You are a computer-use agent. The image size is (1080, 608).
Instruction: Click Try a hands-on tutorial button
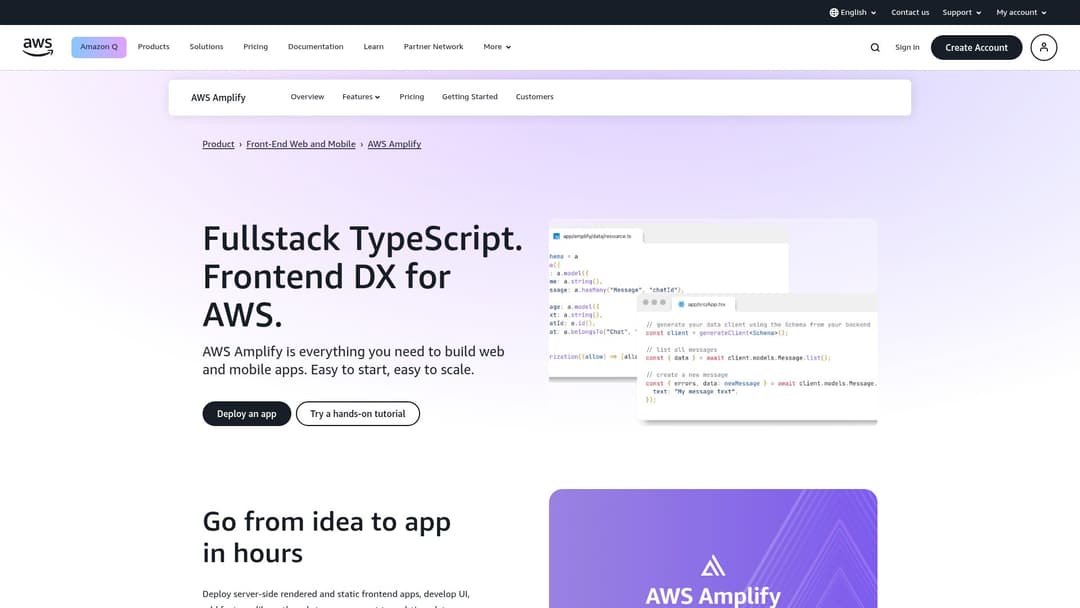[x=357, y=414]
